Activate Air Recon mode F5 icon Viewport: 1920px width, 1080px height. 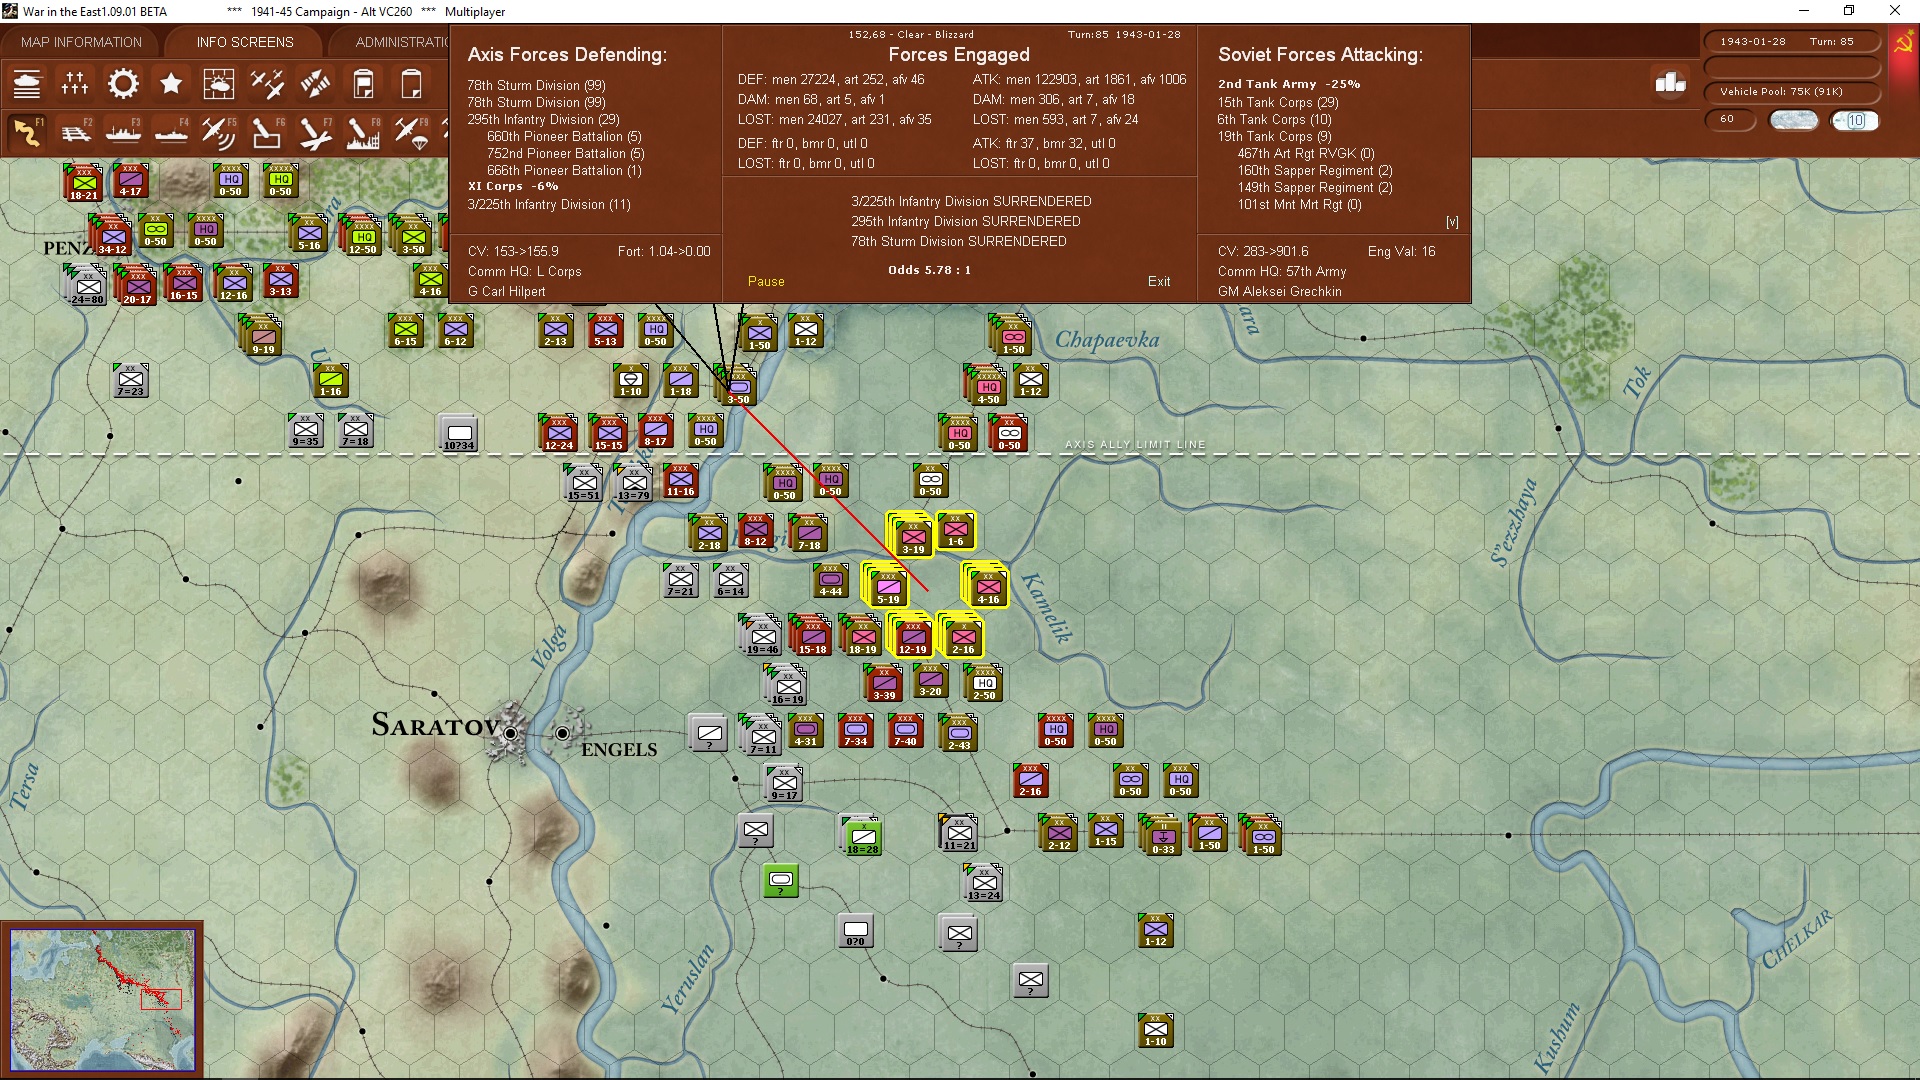218,133
